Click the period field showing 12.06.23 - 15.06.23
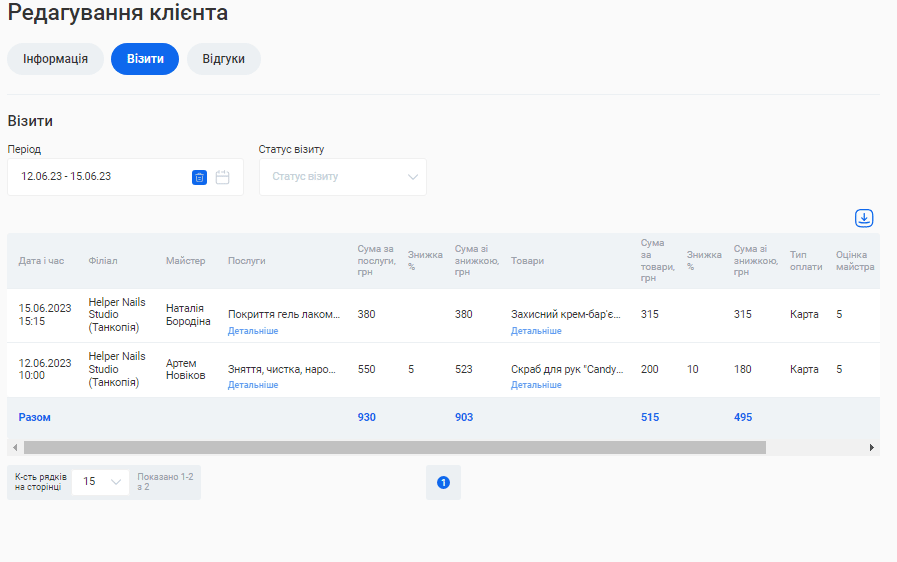The height and width of the screenshot is (562, 897). 100,177
